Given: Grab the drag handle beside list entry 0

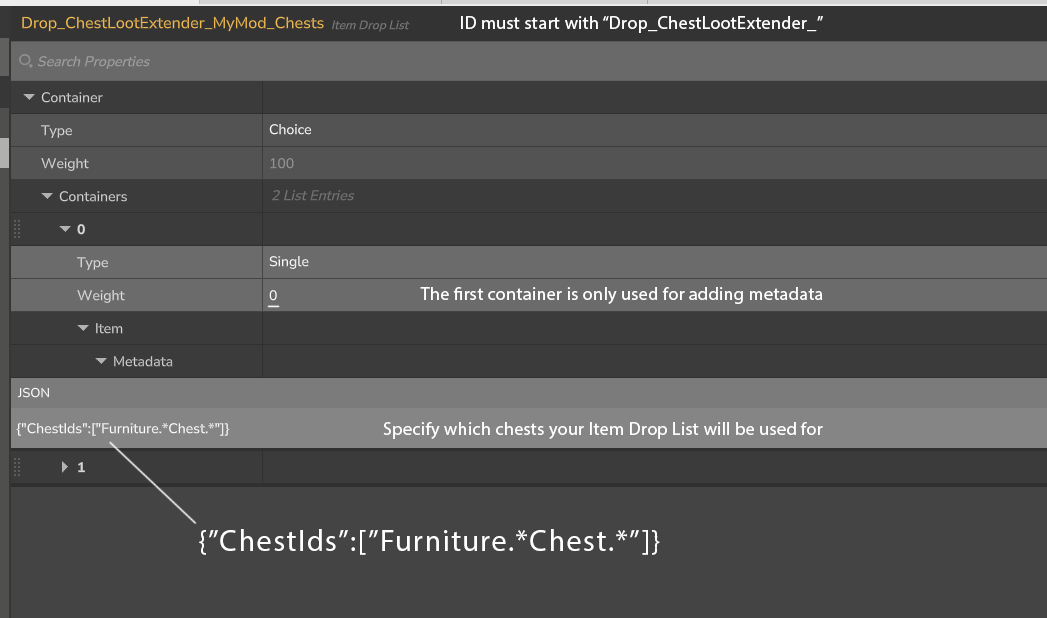Looking at the screenshot, I should pos(16,230).
